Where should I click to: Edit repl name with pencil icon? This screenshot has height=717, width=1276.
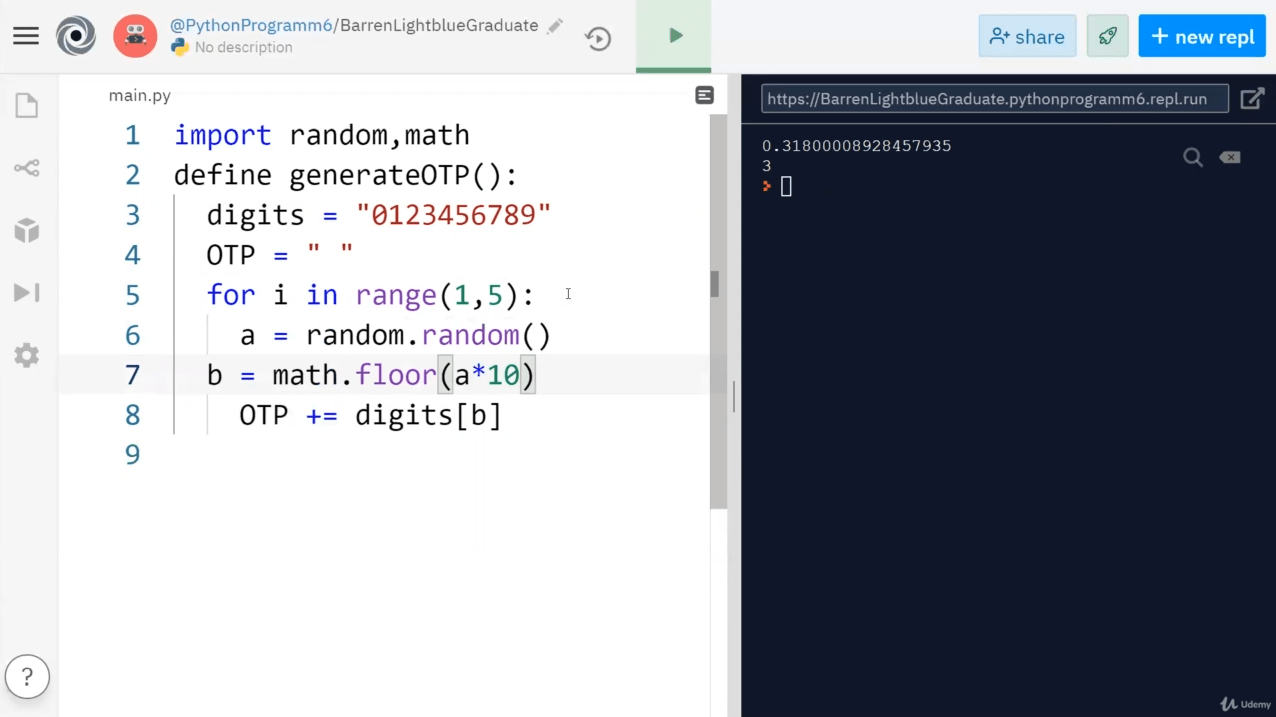pyautogui.click(x=555, y=26)
